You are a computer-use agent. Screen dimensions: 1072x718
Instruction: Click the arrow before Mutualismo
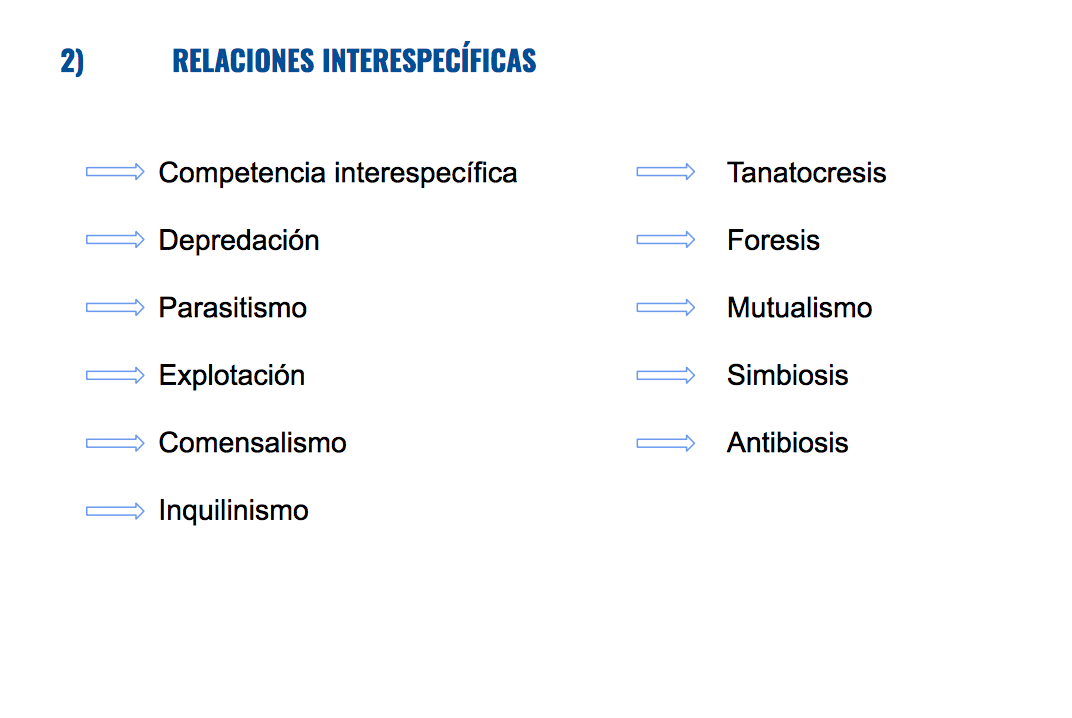coord(665,307)
